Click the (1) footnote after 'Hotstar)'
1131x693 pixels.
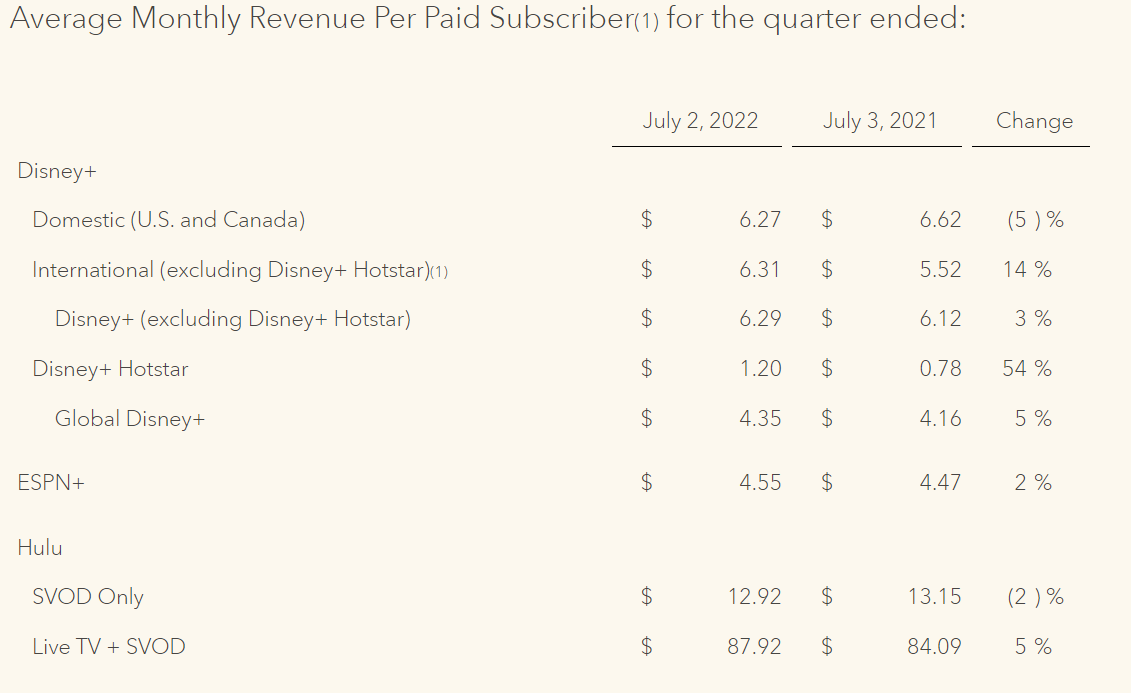(x=439, y=272)
